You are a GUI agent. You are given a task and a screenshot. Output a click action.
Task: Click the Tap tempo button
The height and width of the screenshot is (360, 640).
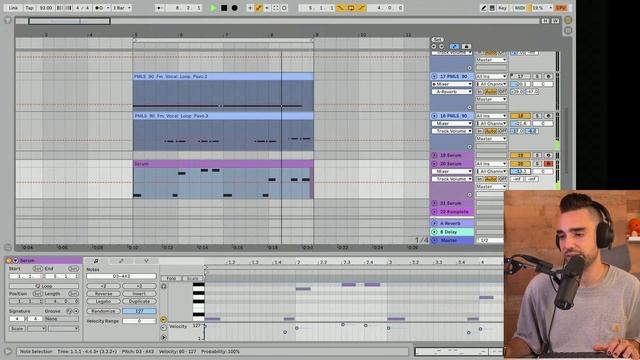click(x=29, y=8)
